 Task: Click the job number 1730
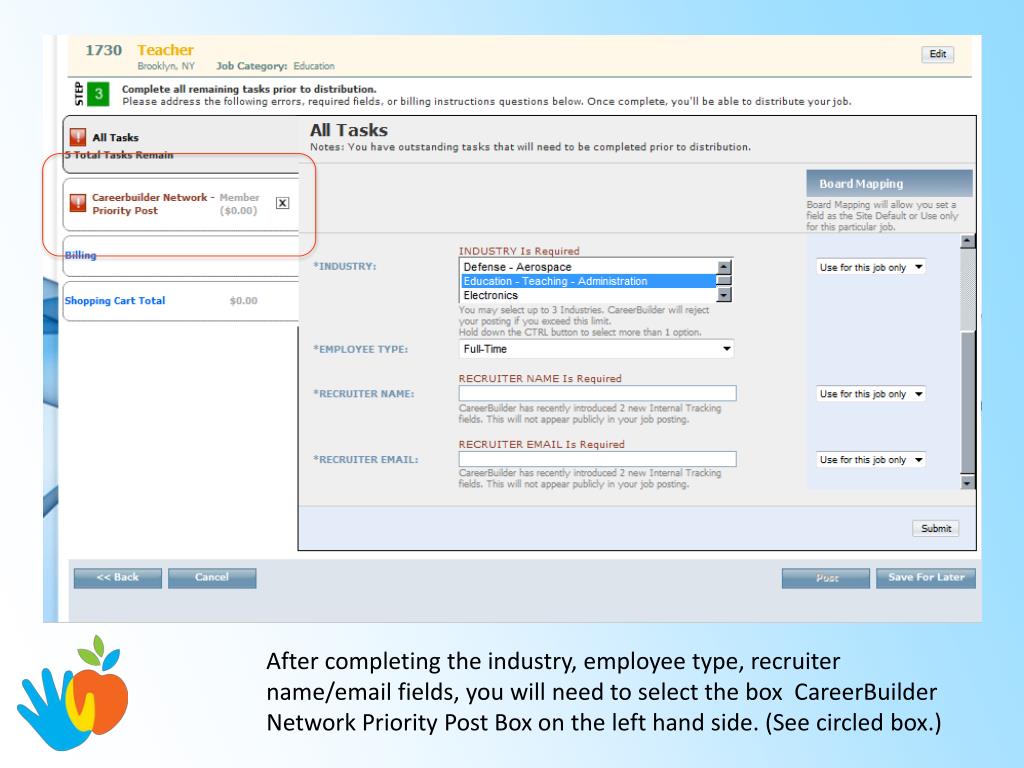103,50
